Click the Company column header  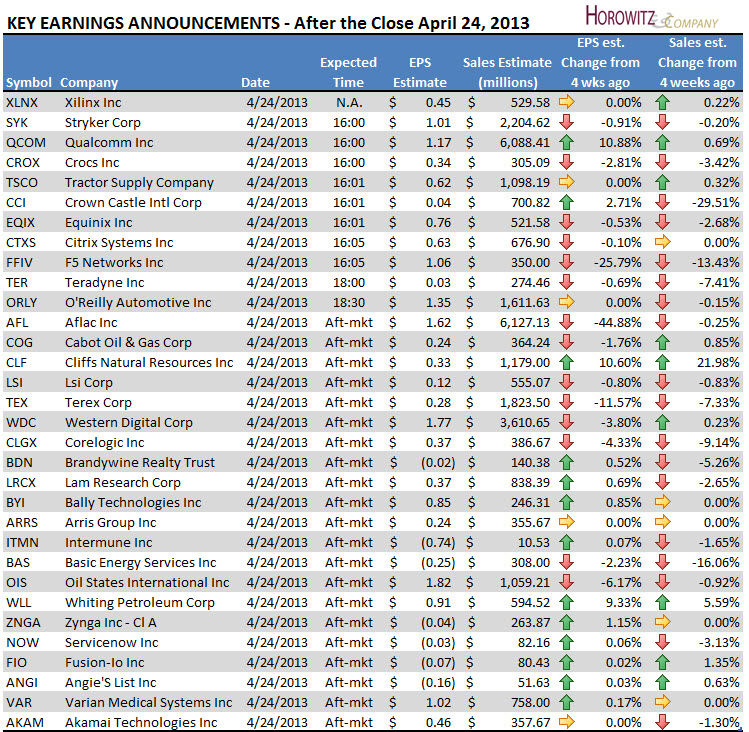[x=89, y=83]
